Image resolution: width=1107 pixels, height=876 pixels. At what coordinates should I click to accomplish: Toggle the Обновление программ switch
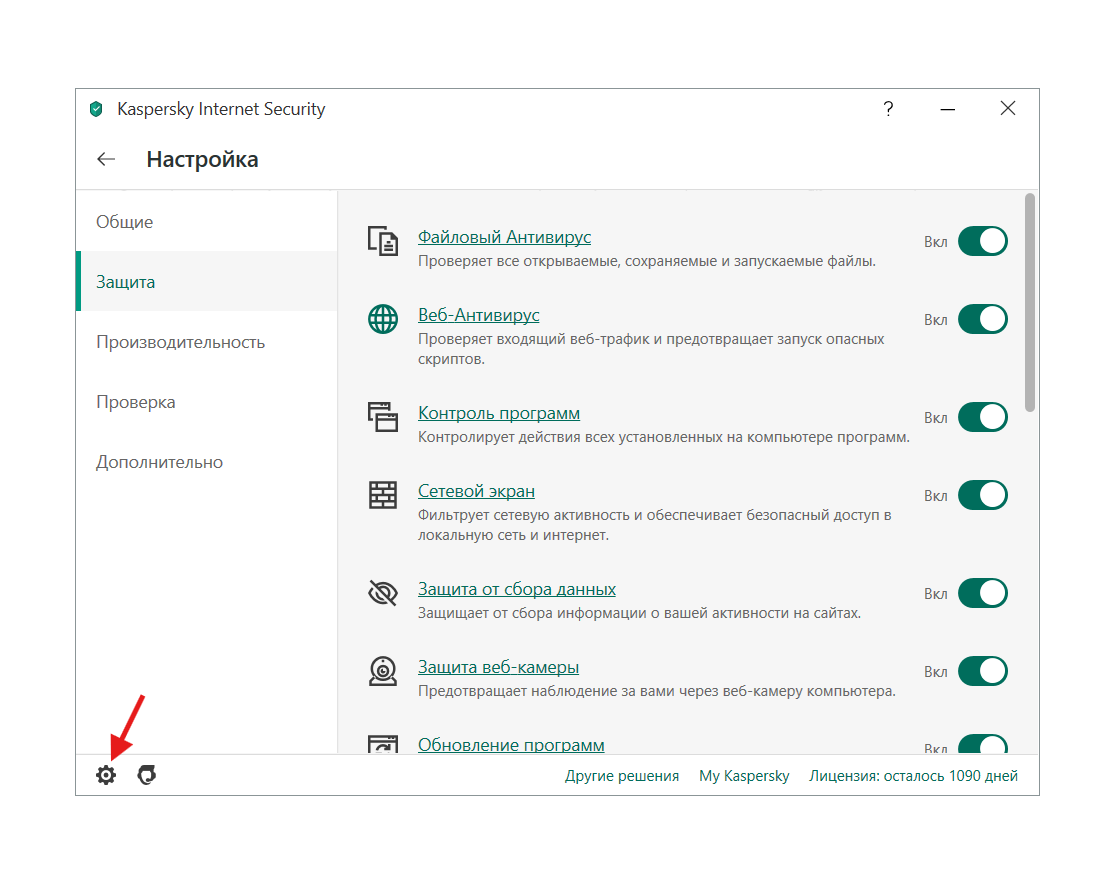[983, 744]
